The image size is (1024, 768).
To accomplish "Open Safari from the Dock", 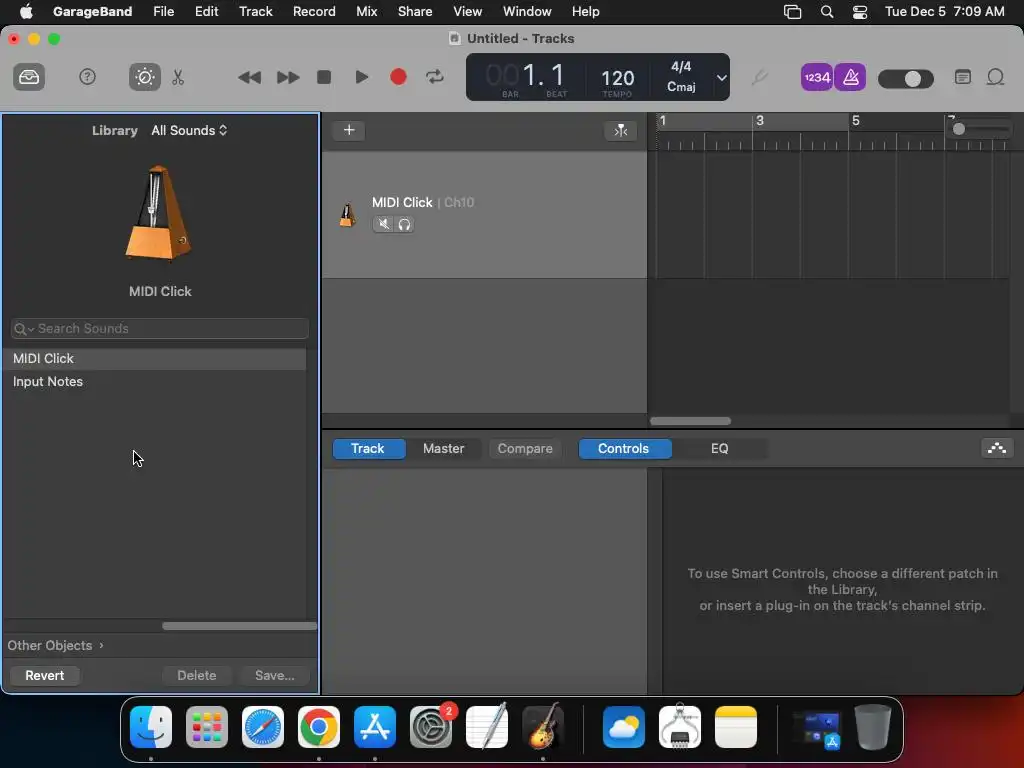I will tap(263, 727).
